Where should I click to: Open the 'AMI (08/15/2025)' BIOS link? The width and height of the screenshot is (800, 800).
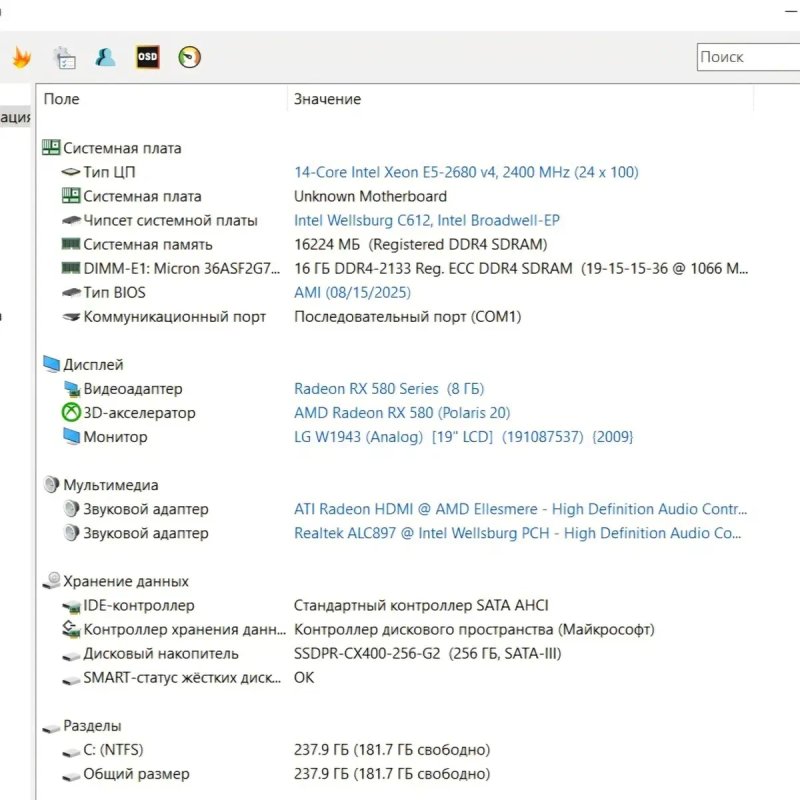pos(352,292)
